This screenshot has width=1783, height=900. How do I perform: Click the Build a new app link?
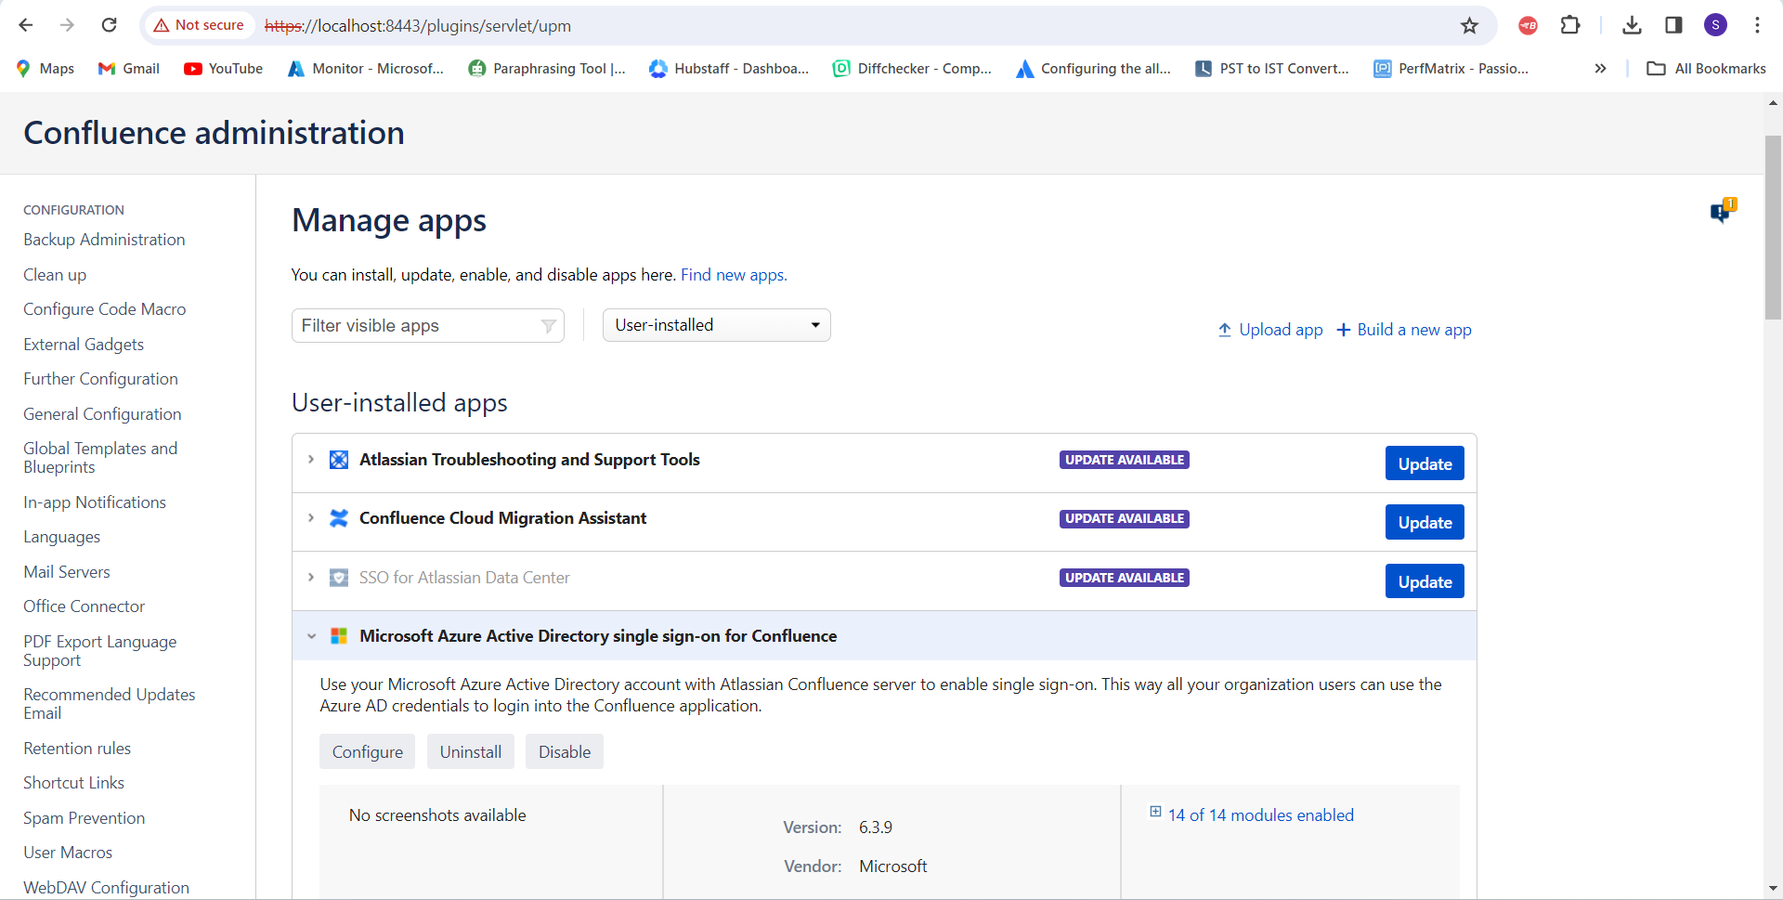[1404, 330]
